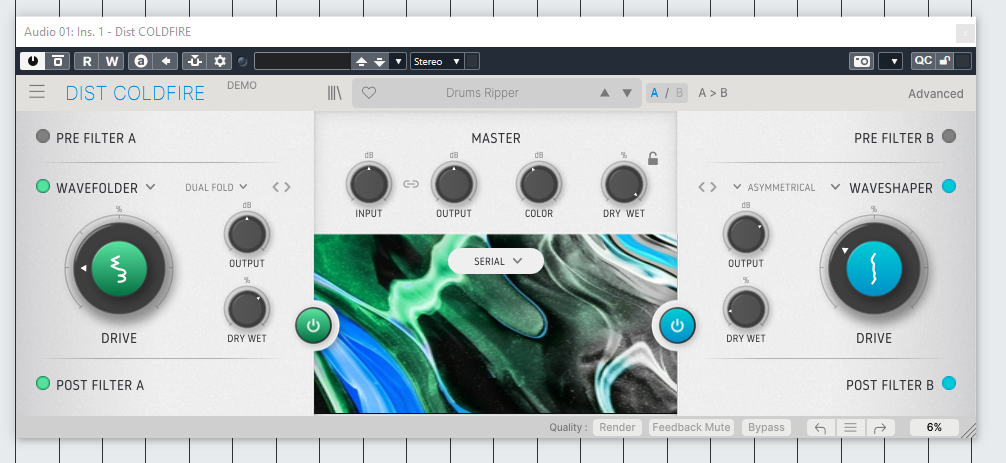Toggle Pre Filter B on

coord(949,136)
